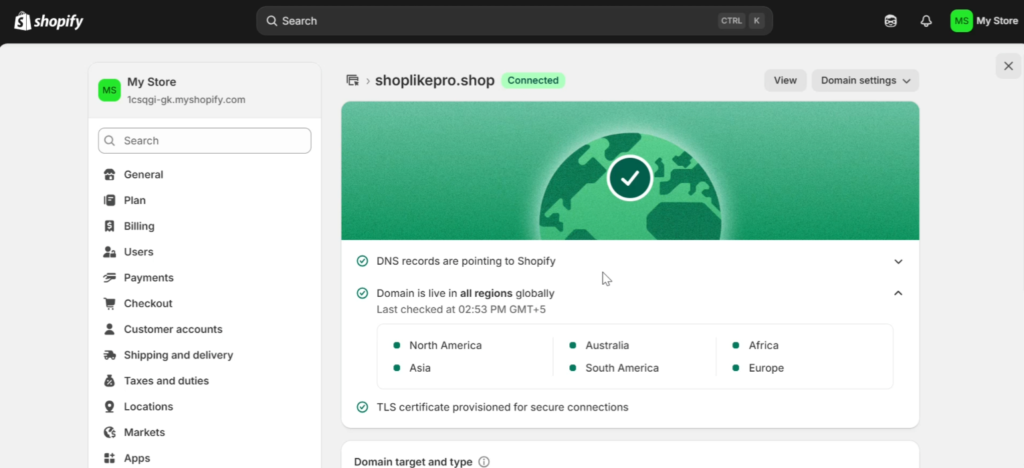Click the info icon next to Domain target and type
The width and height of the screenshot is (1024, 468).
[x=484, y=461]
